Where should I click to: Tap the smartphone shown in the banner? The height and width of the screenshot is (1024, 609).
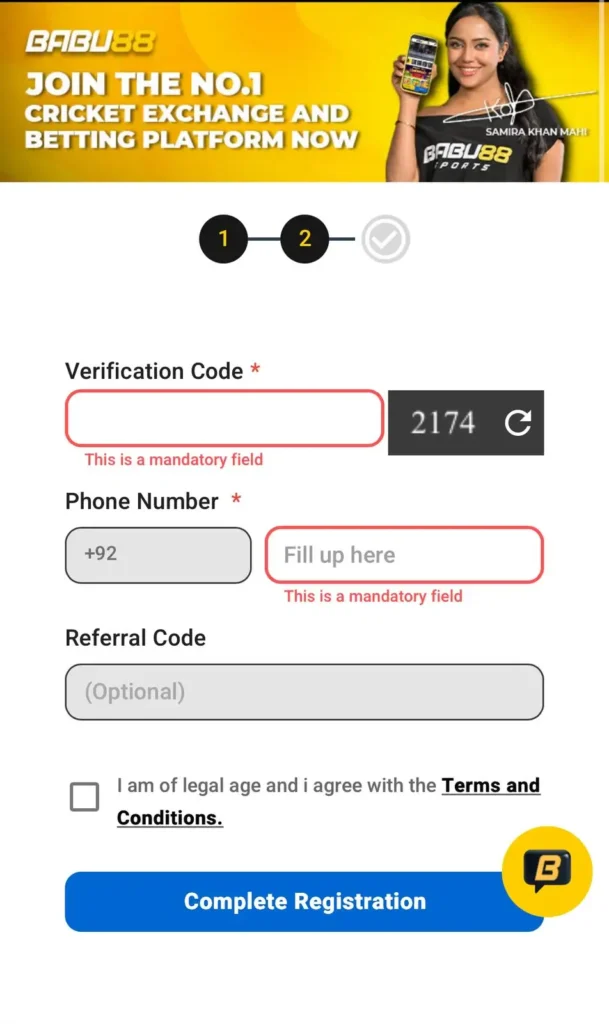pos(420,63)
